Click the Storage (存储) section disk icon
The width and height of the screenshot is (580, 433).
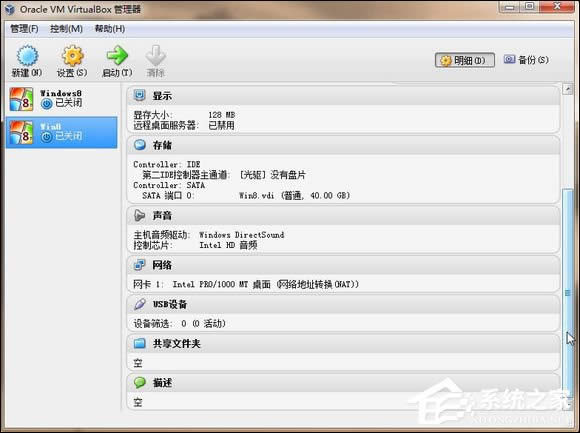coord(139,145)
